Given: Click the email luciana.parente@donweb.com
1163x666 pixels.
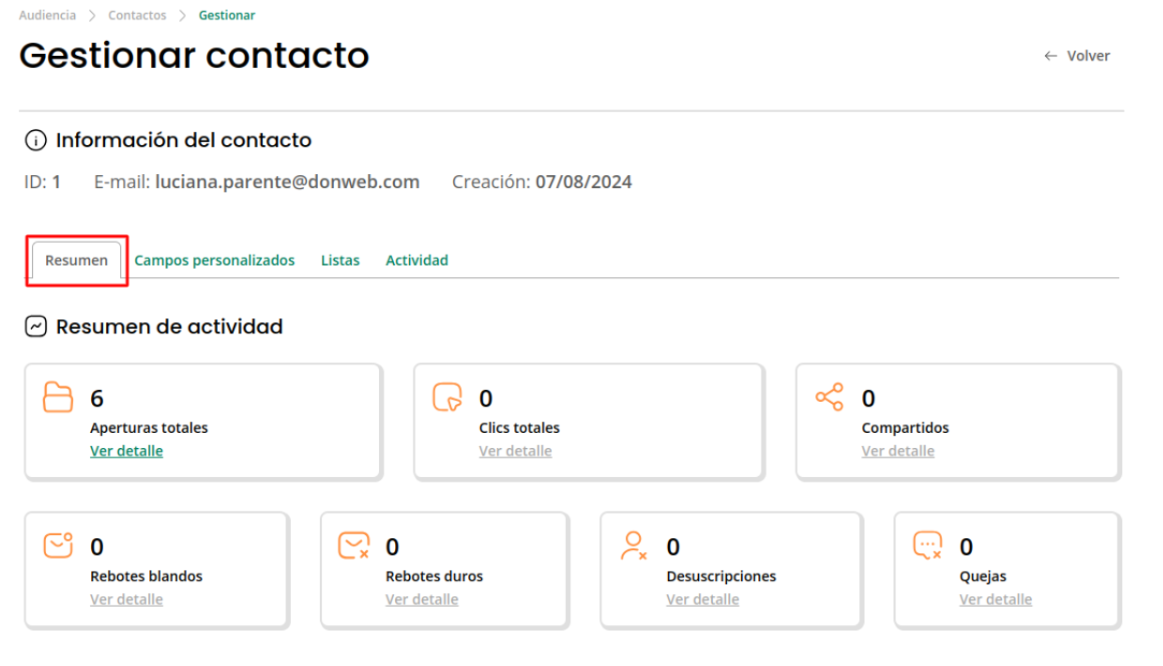Looking at the screenshot, I should pyautogui.click(x=287, y=182).
